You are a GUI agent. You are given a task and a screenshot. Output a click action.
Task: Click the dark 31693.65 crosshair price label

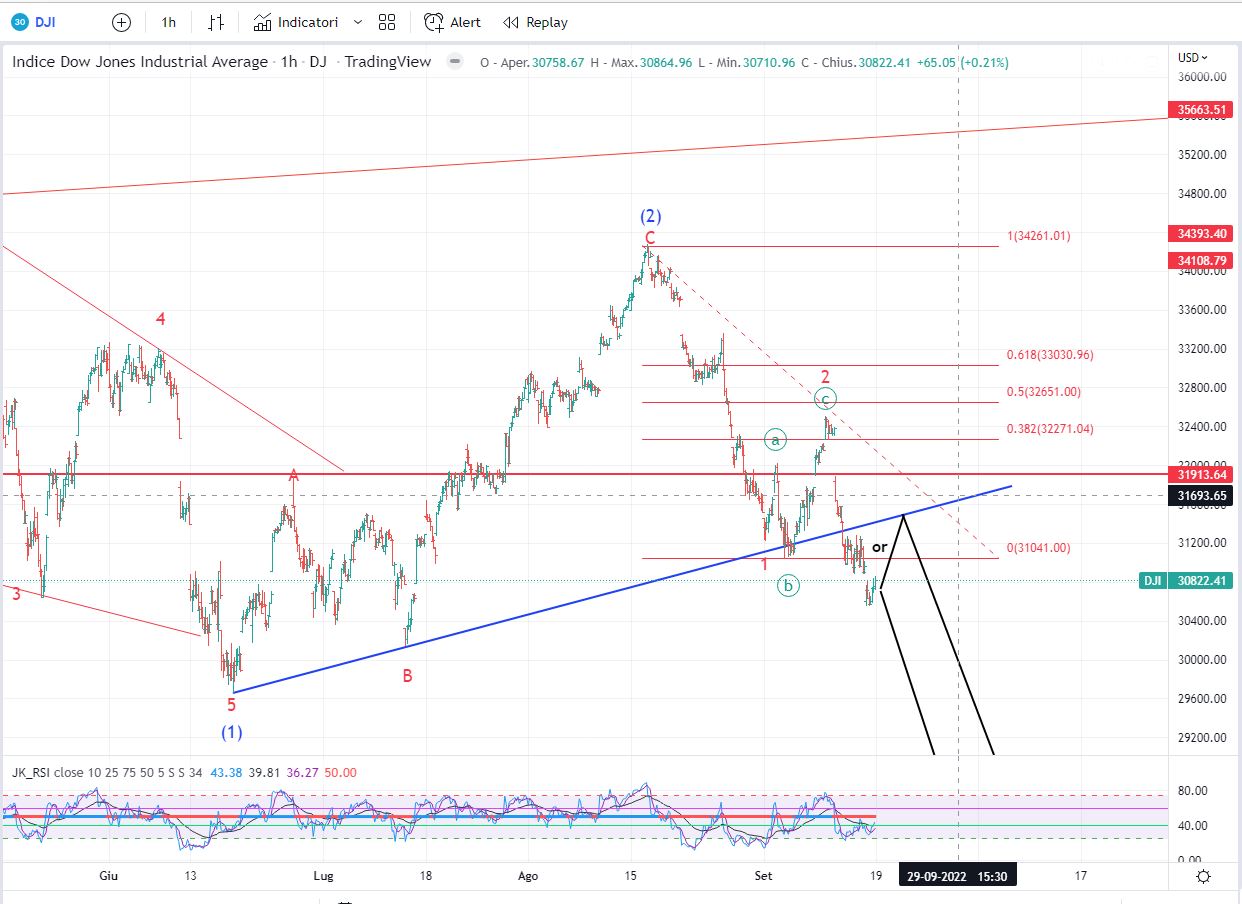click(1200, 495)
